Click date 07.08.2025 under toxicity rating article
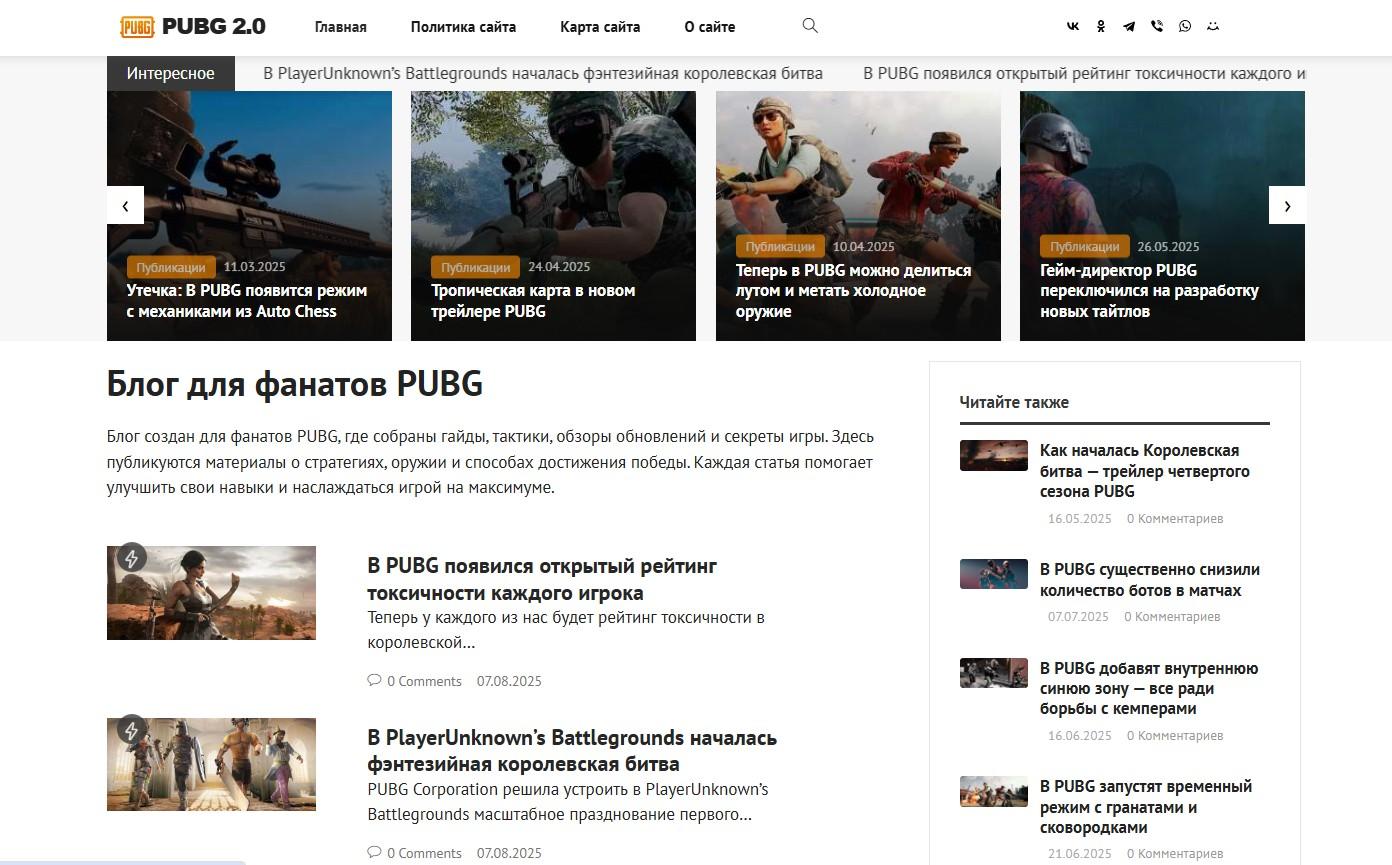Screen dimensions: 1392x865 click(x=509, y=681)
